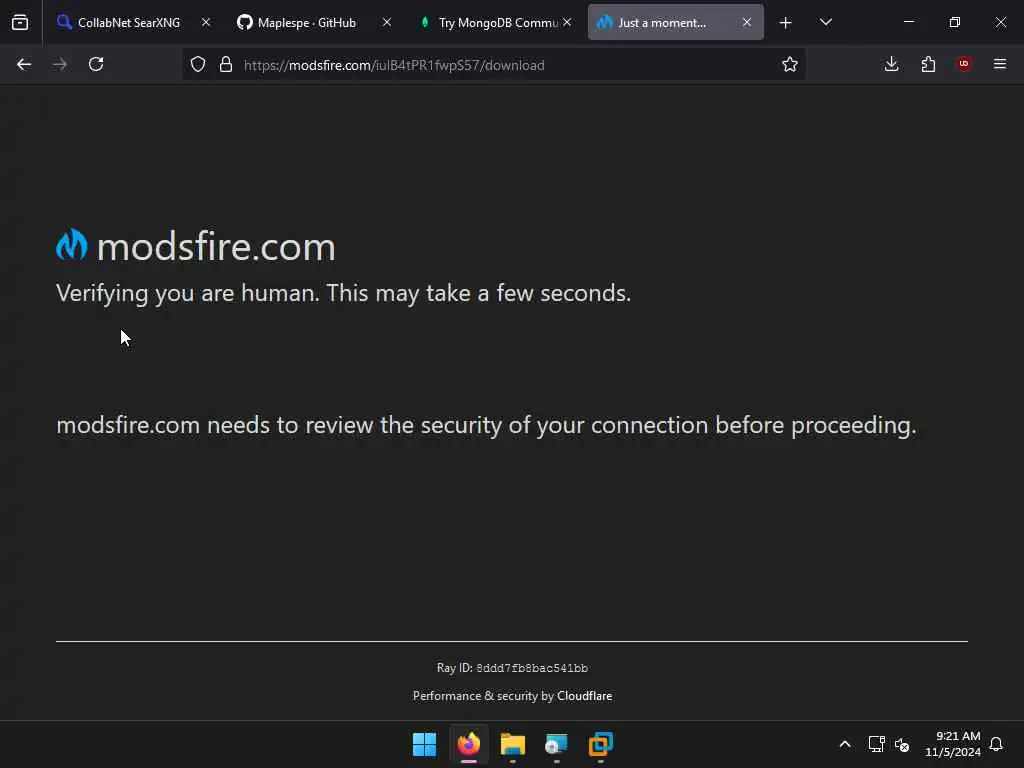The image size is (1024, 768).
Task: Restore down the Firefox window
Action: click(955, 22)
